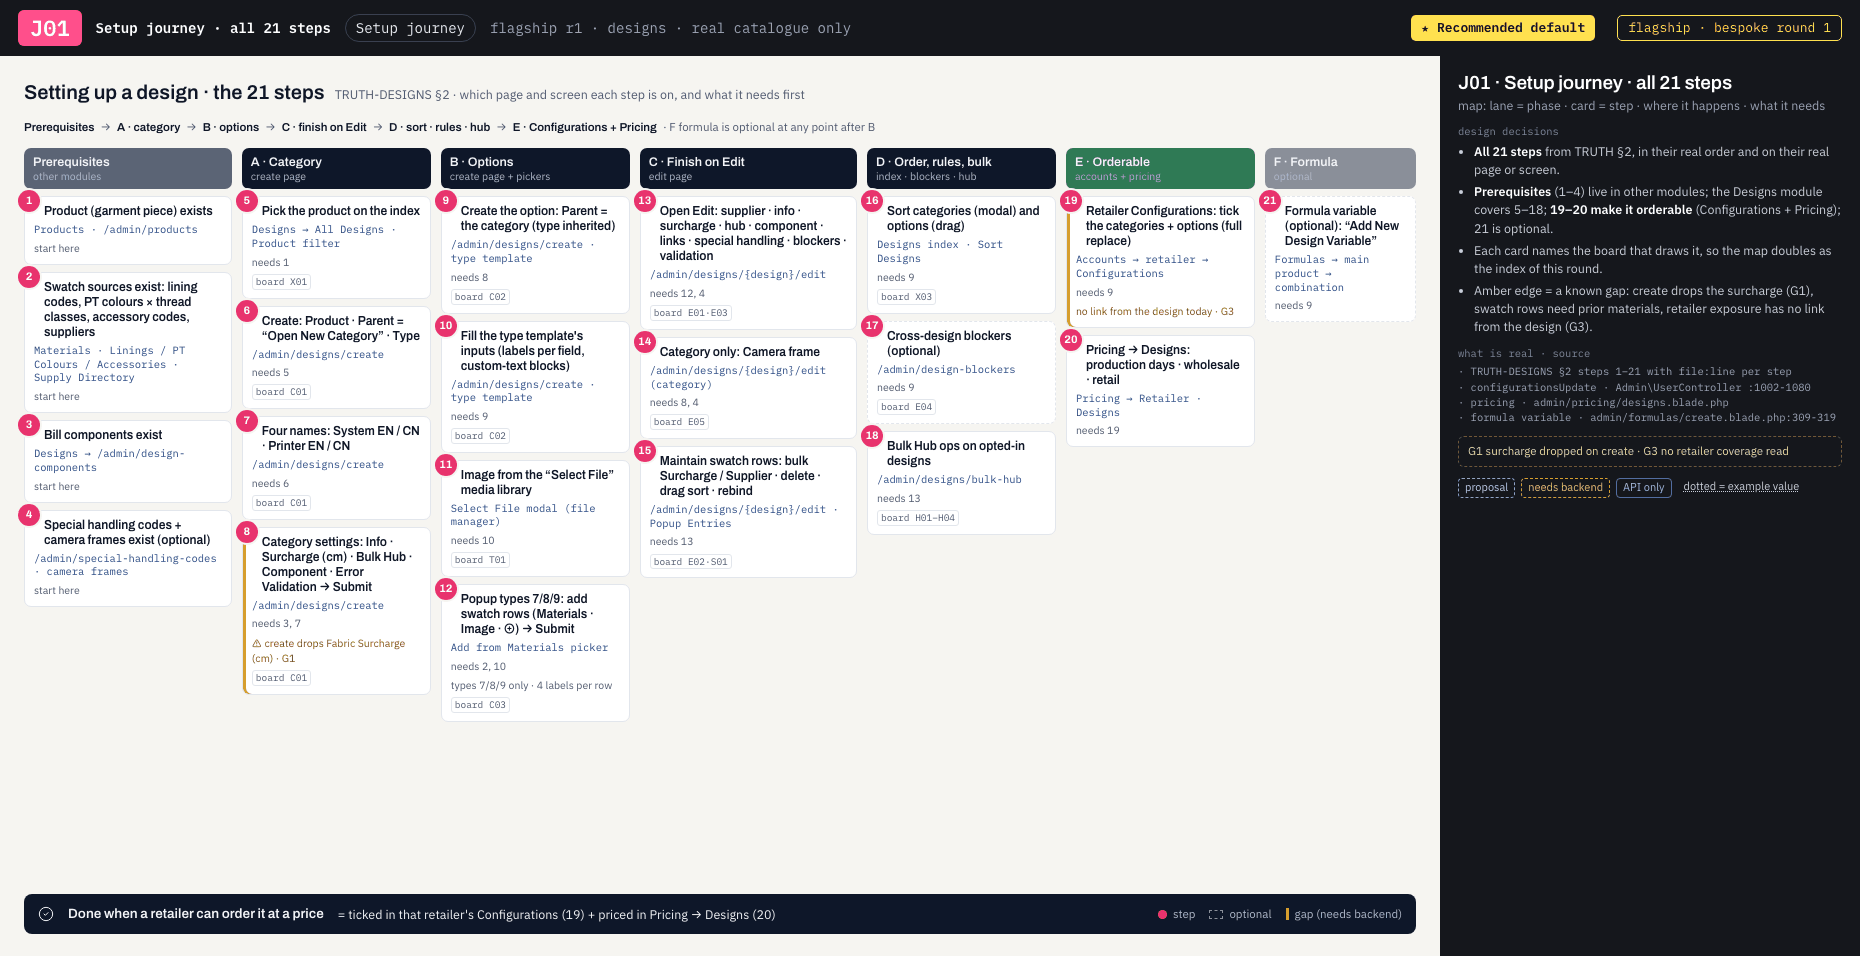Click Pricing → Retailer · Designs path
Screen dimensions: 1860x956
tap(1138, 406)
